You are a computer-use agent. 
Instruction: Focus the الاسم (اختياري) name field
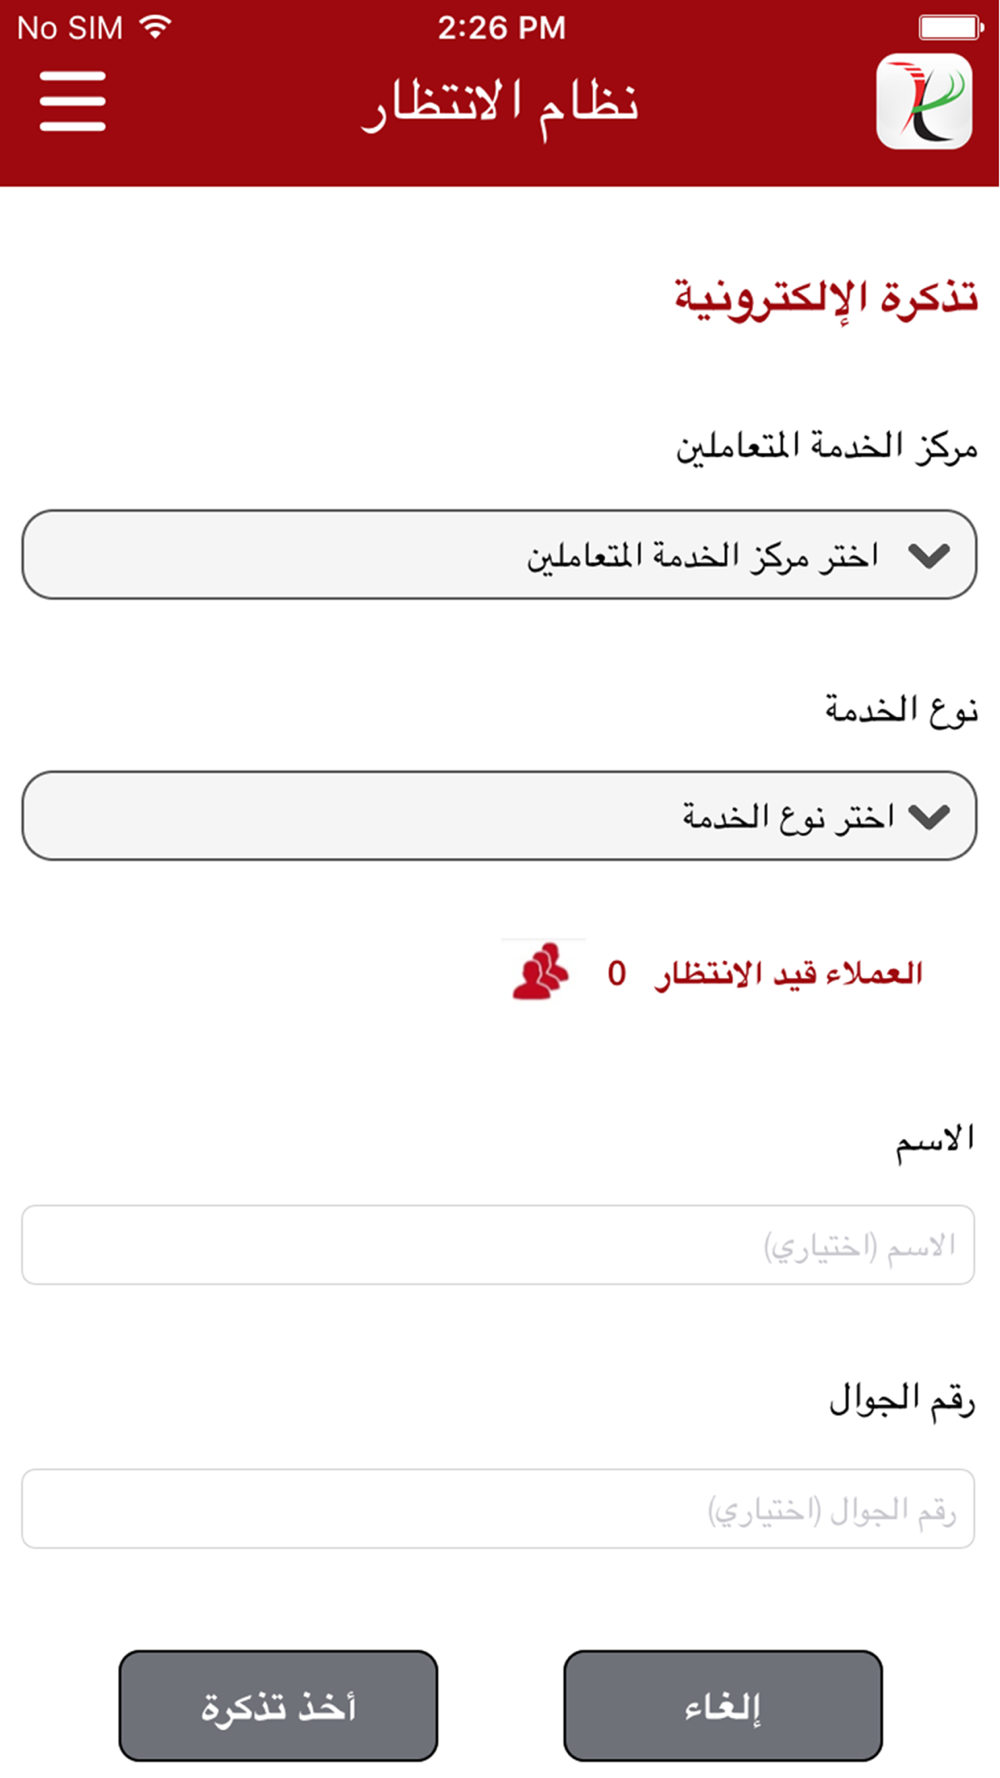click(498, 1245)
